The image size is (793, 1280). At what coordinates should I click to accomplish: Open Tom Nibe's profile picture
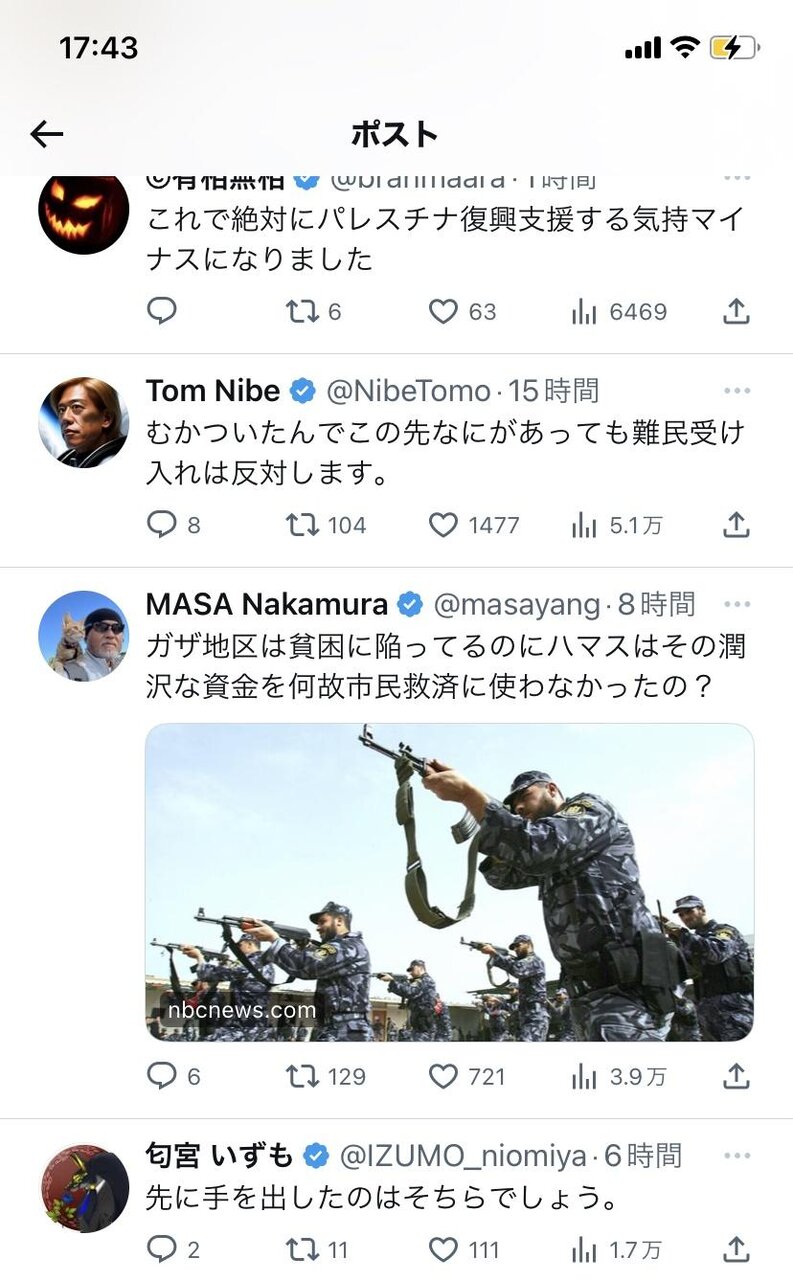(x=84, y=423)
